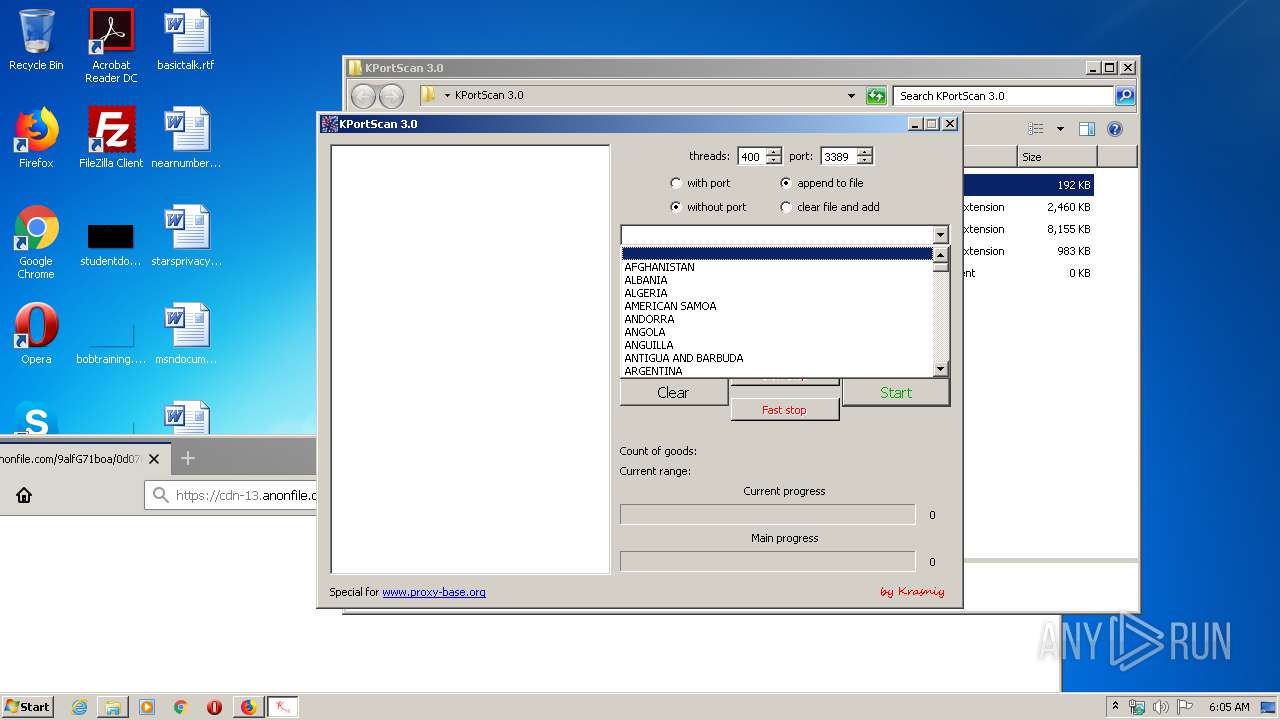Select ANDORRA from the country list
The height and width of the screenshot is (720, 1280).
coord(777,319)
